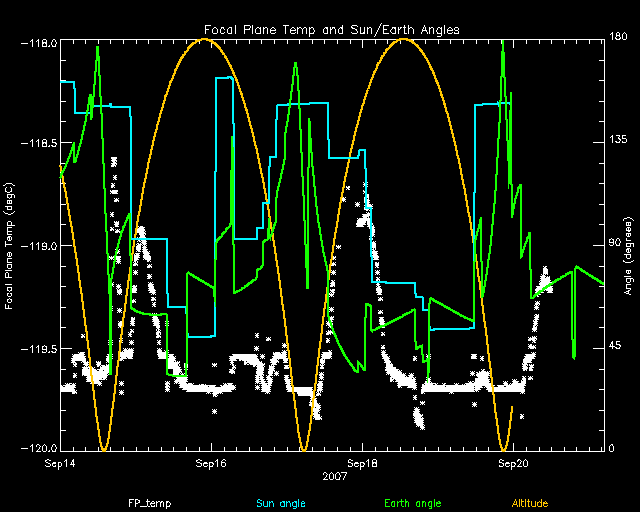
Task: Click the Sep14 x-axis tick label
Action: (60, 464)
